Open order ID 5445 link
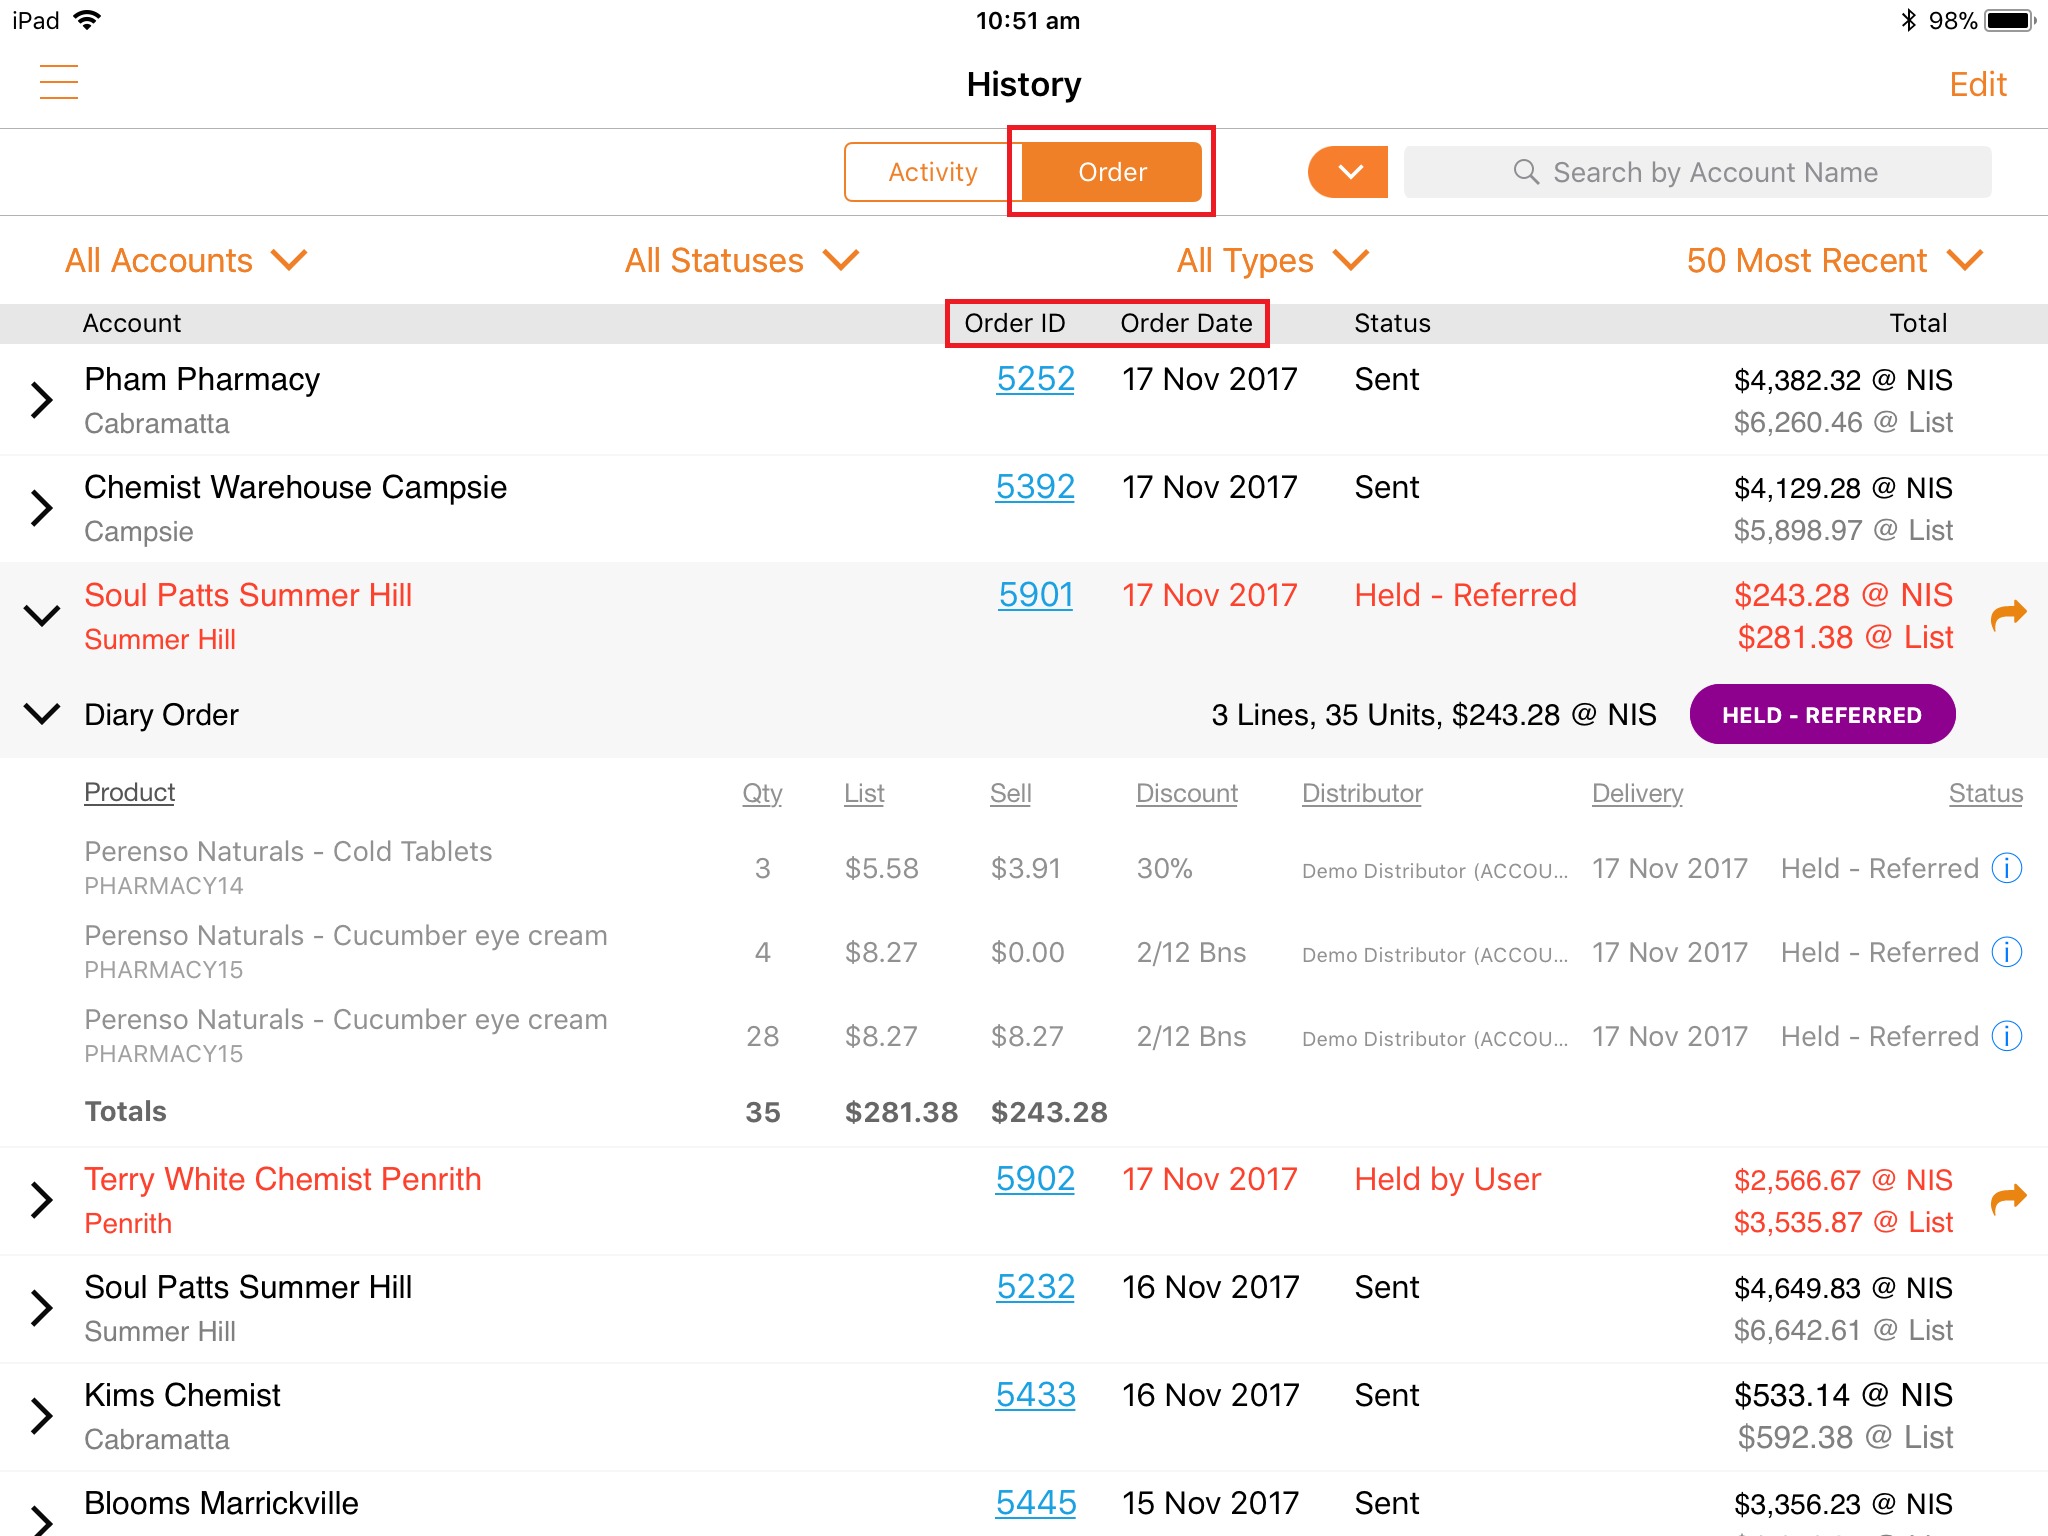 coord(1035,1503)
